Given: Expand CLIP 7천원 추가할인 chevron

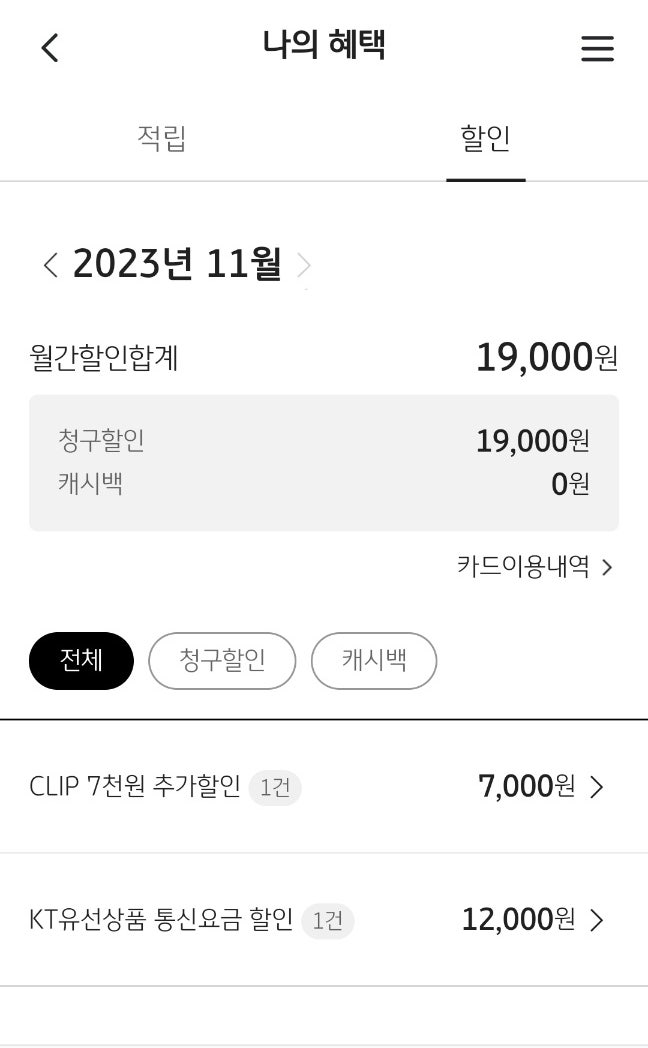Looking at the screenshot, I should pyautogui.click(x=597, y=787).
